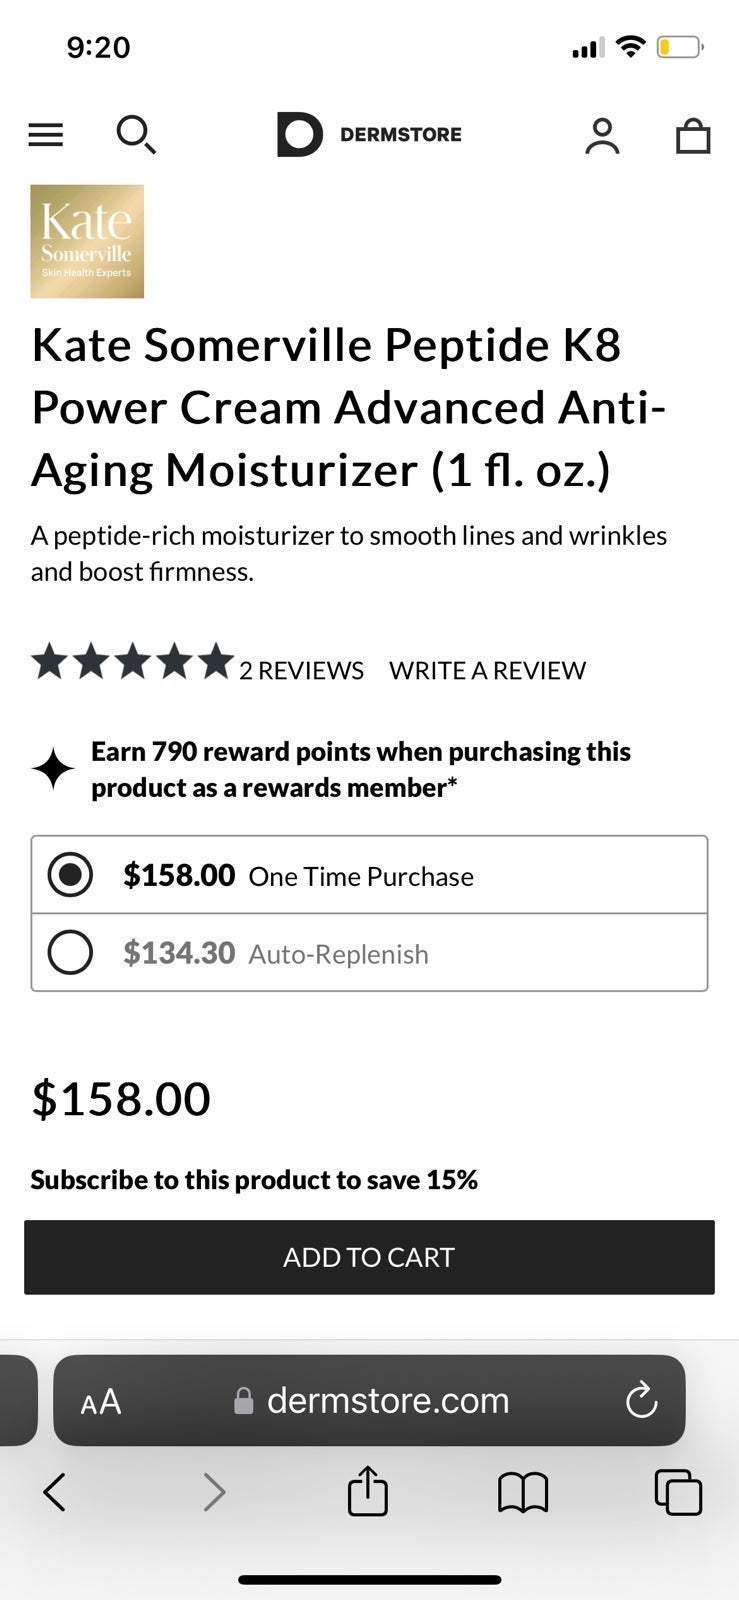Open the hamburger navigation menu
Screen dimensions: 739x1600
[x=45, y=135]
